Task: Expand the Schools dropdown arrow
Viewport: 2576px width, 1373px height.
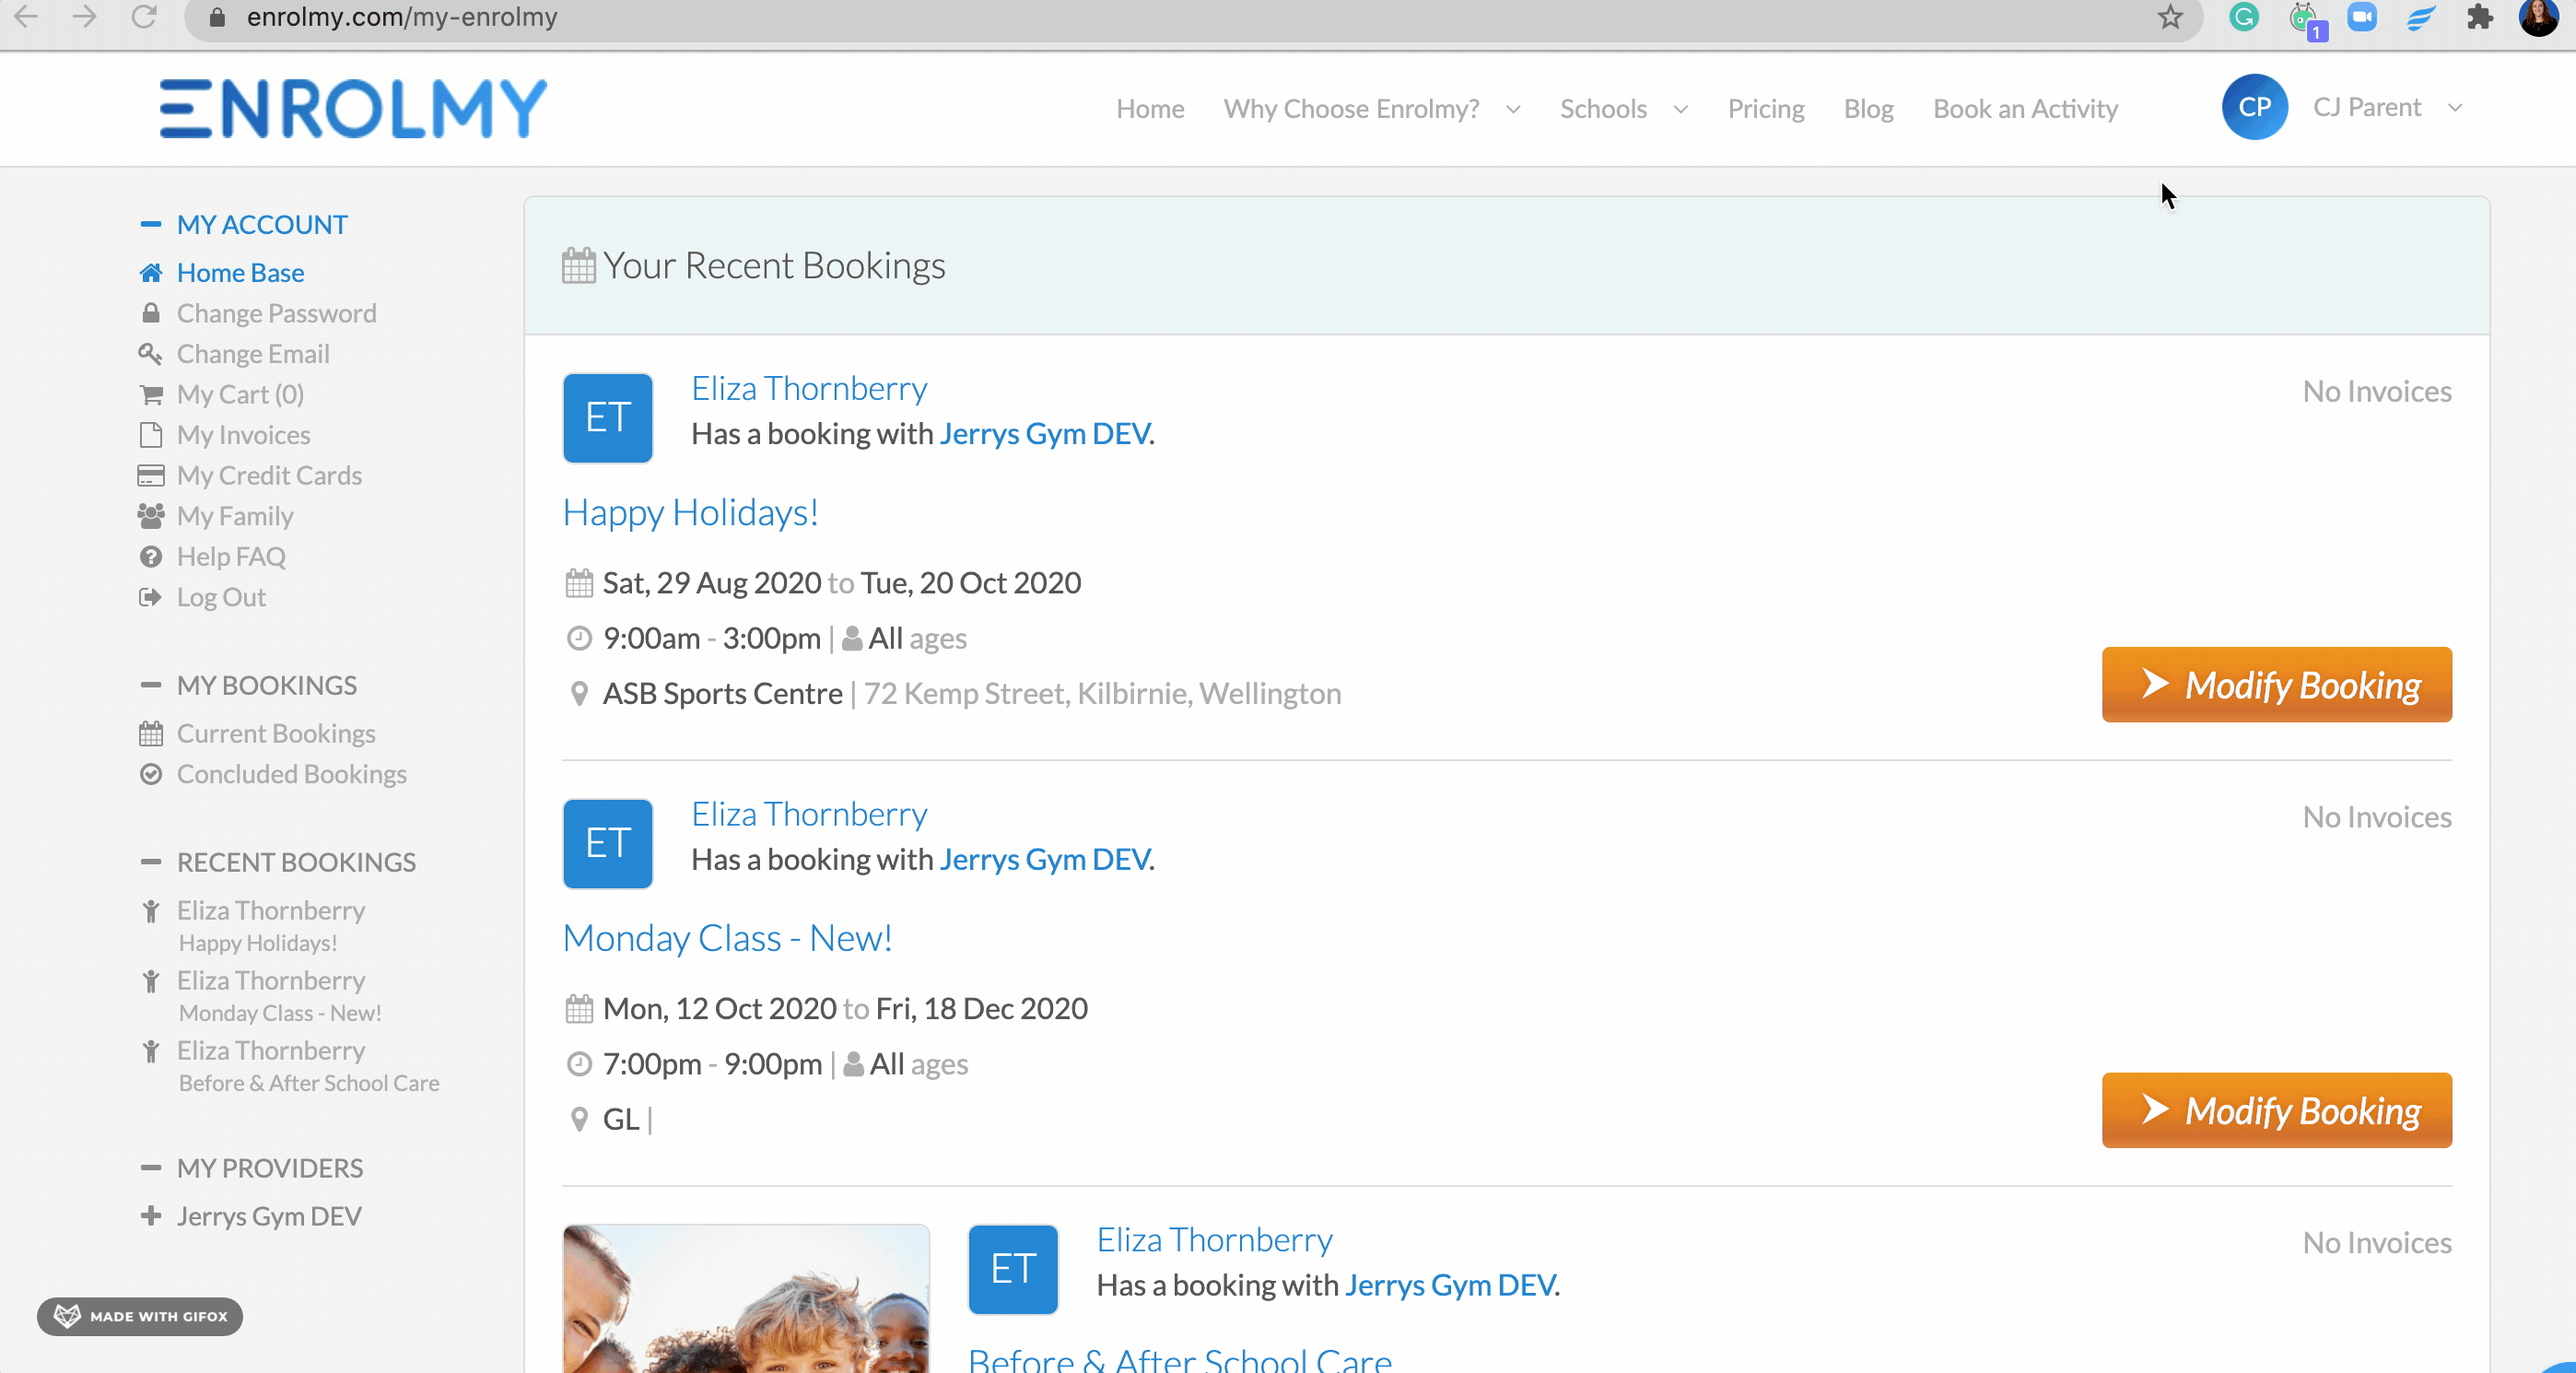Action: (x=1680, y=109)
